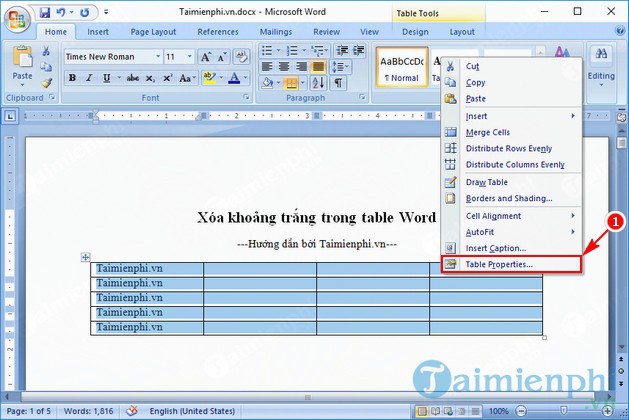629x420 pixels.
Task: Open the Page Layout tab
Action: click(x=153, y=32)
